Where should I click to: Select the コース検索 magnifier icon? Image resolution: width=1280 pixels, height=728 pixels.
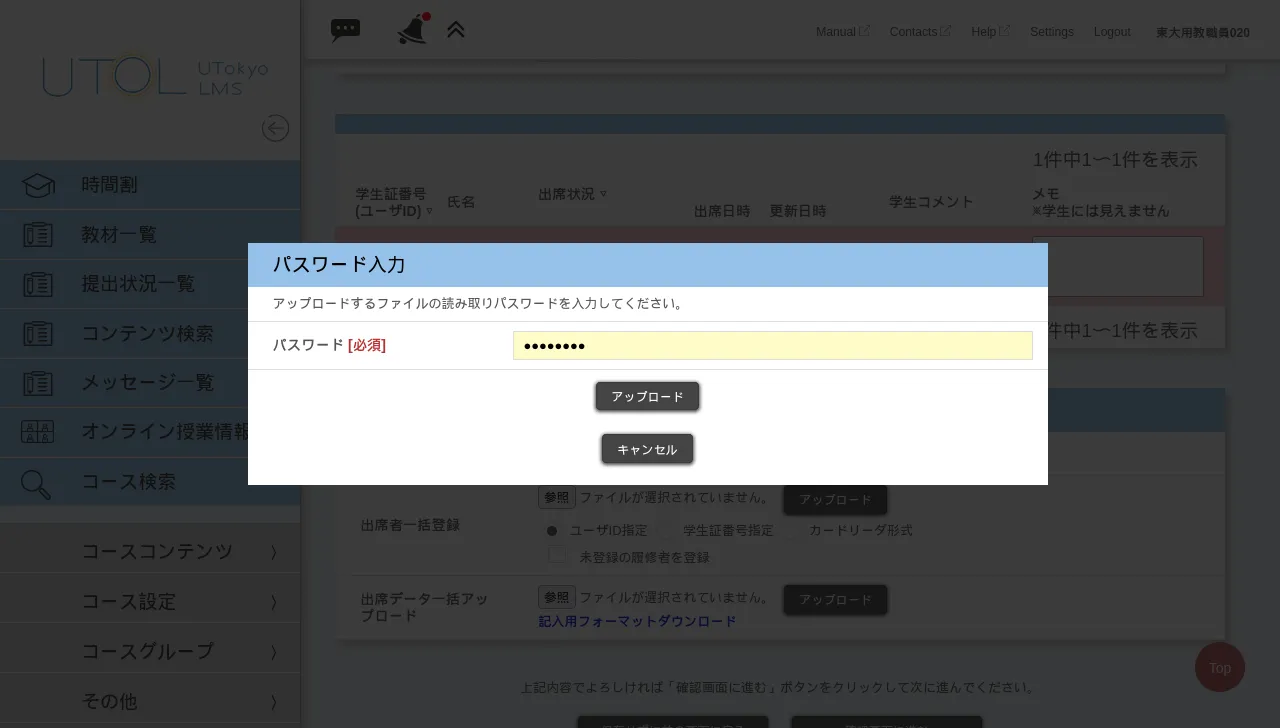pyautogui.click(x=35, y=484)
